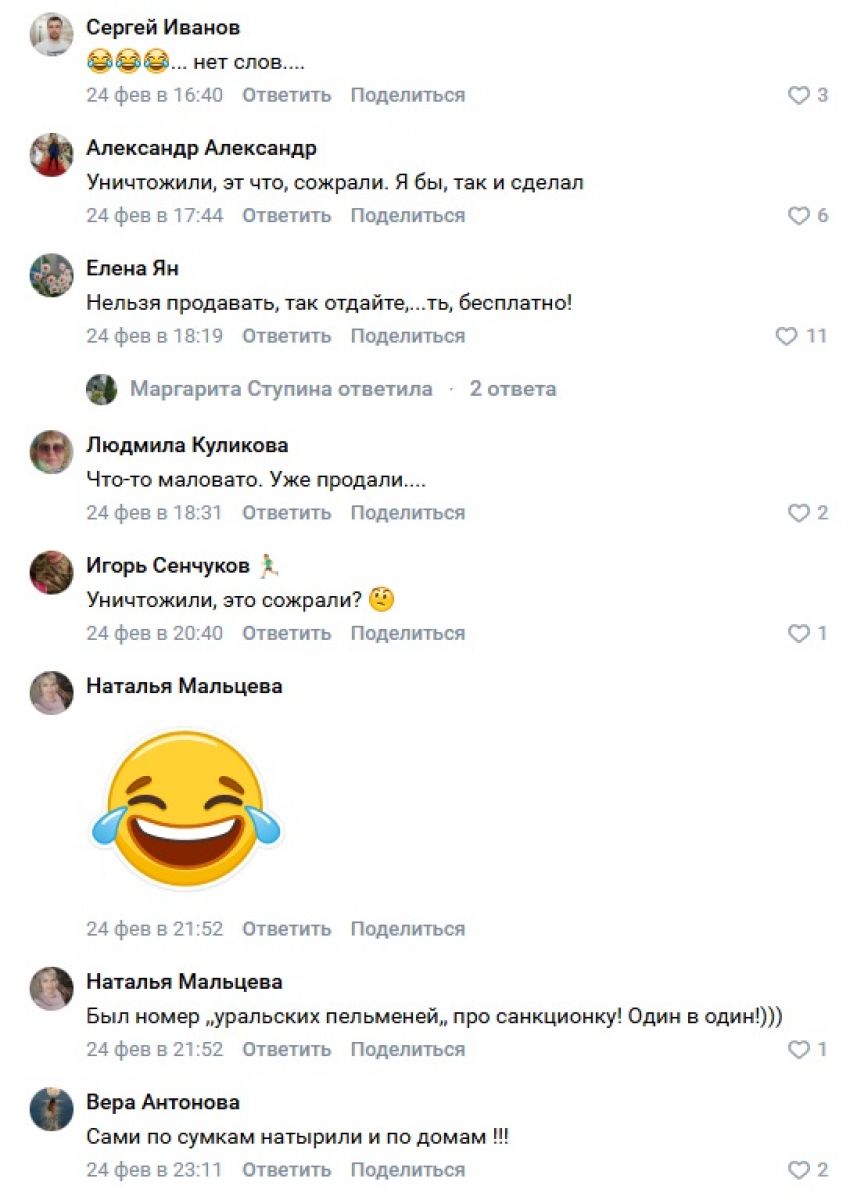The height and width of the screenshot is (1200, 857).
Task: Like Сергей Иванов's comment with heart icon
Action: coord(798,96)
